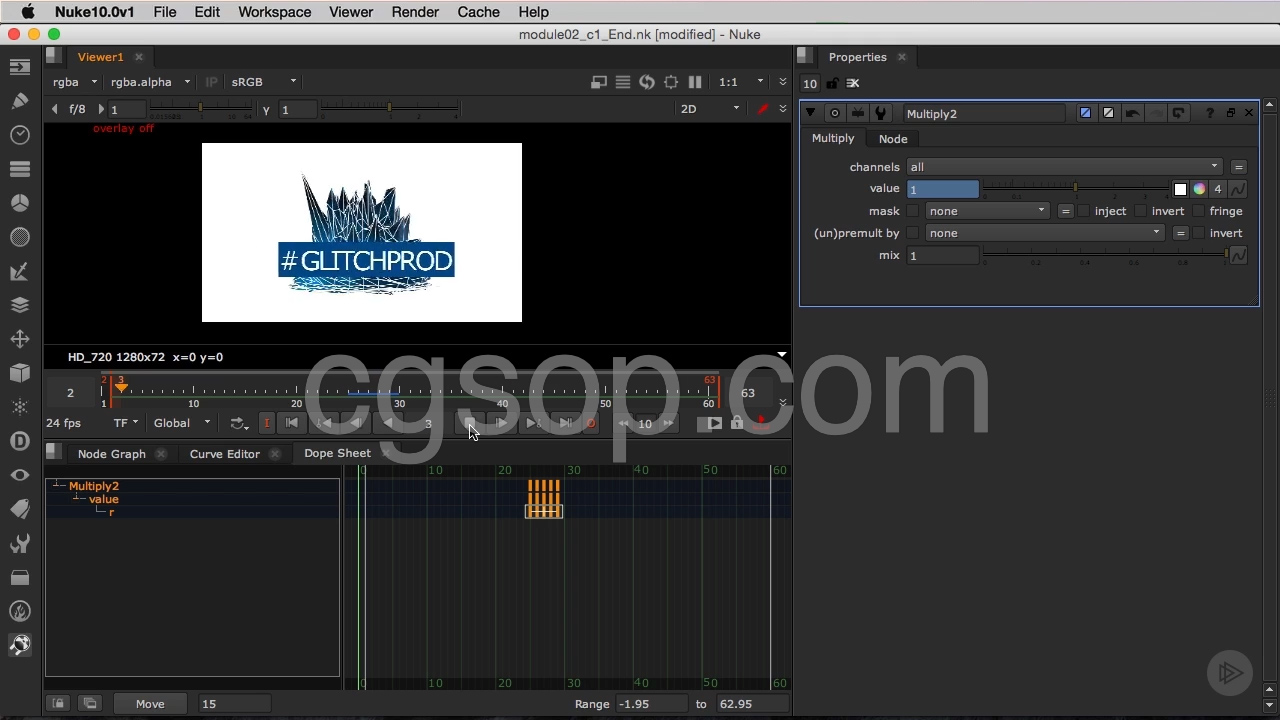The height and width of the screenshot is (720, 1280).
Task: Enable mask invert checkbox
Action: (1141, 211)
